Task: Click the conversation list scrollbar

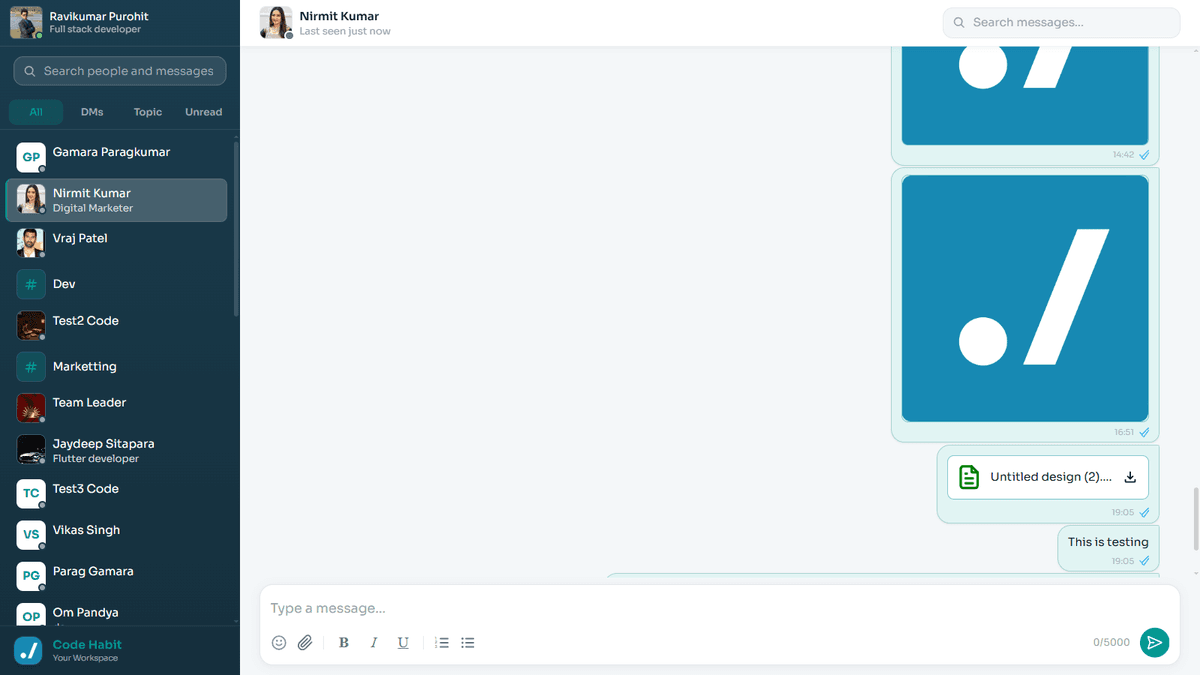Action: pos(236,230)
